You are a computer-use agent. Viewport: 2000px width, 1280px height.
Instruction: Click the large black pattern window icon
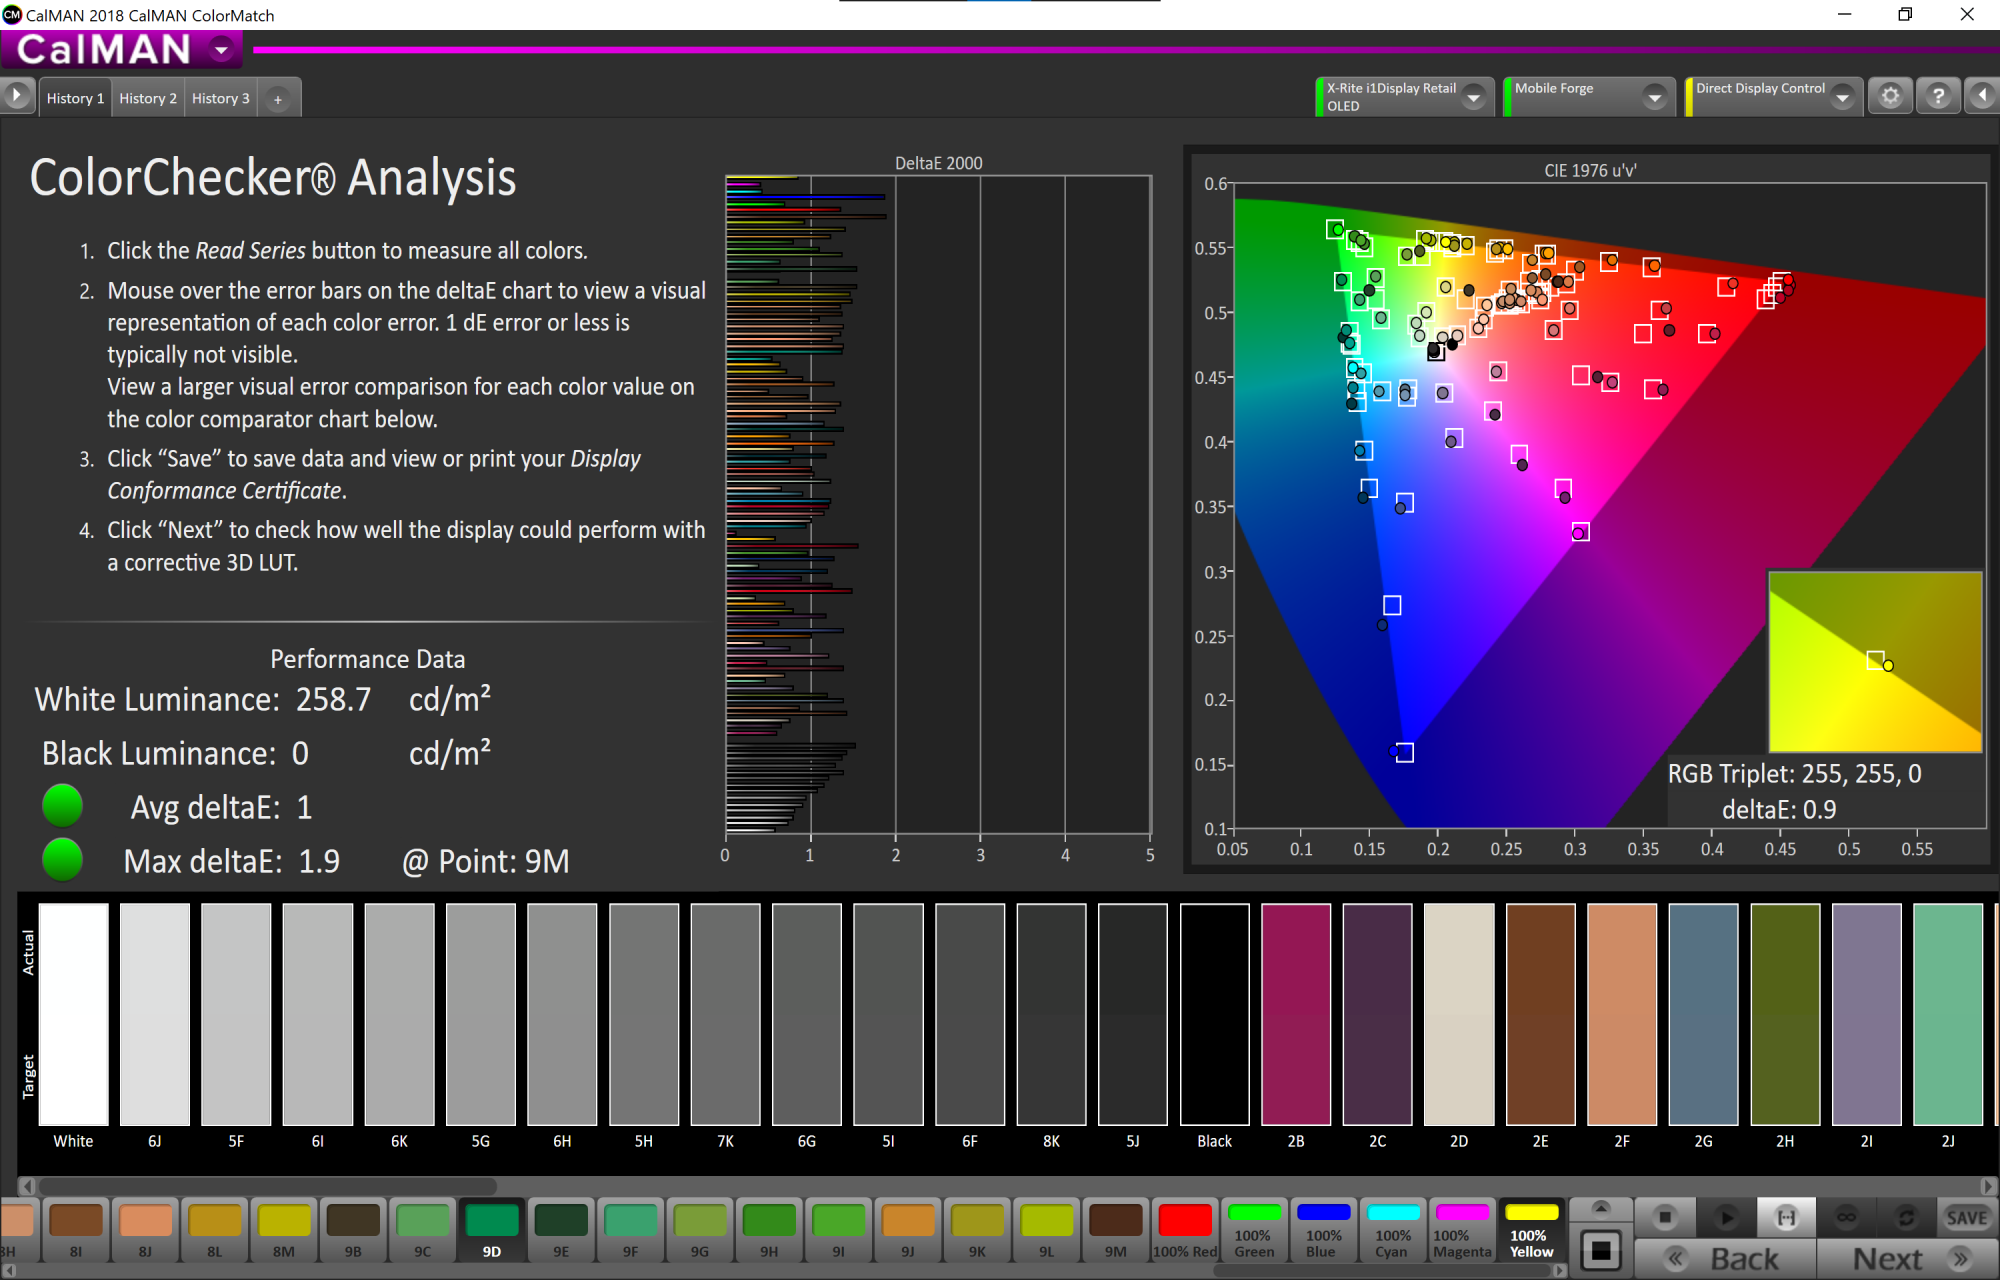1601,1251
